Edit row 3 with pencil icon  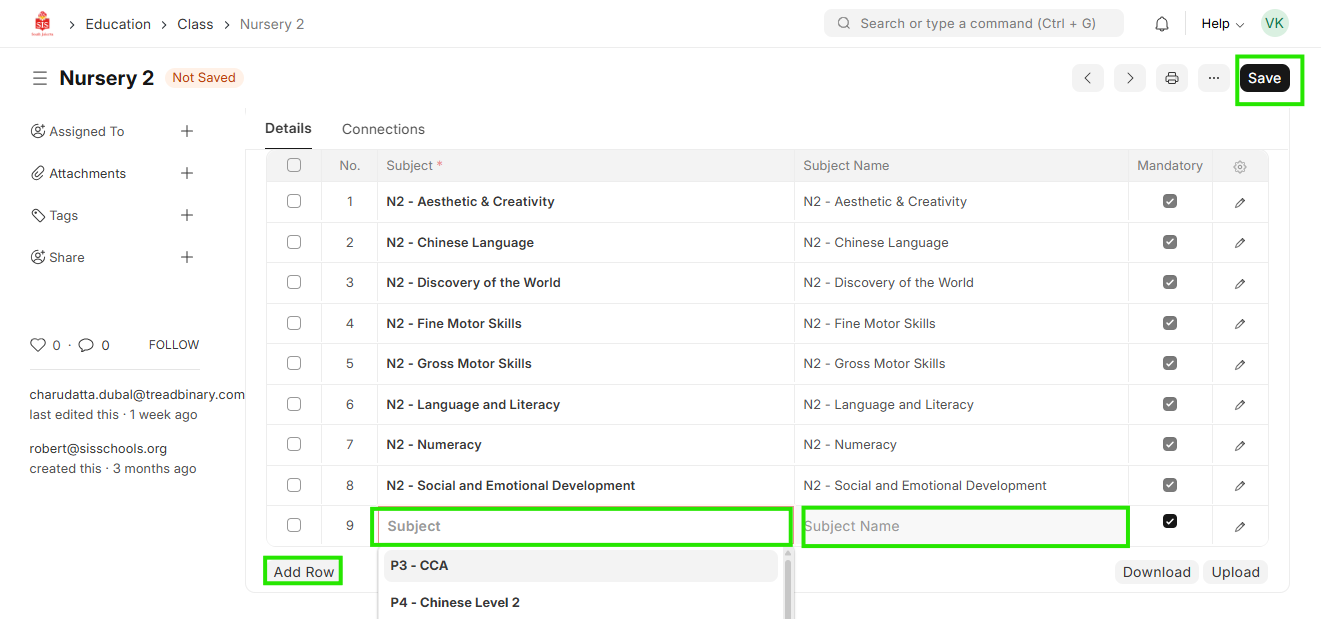[1240, 283]
